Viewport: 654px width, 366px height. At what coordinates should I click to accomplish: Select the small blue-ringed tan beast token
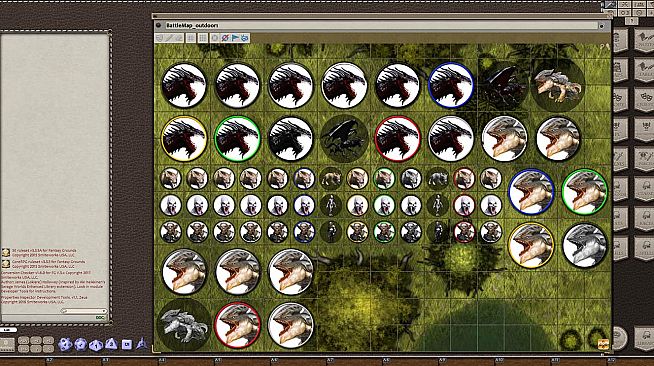304,178
